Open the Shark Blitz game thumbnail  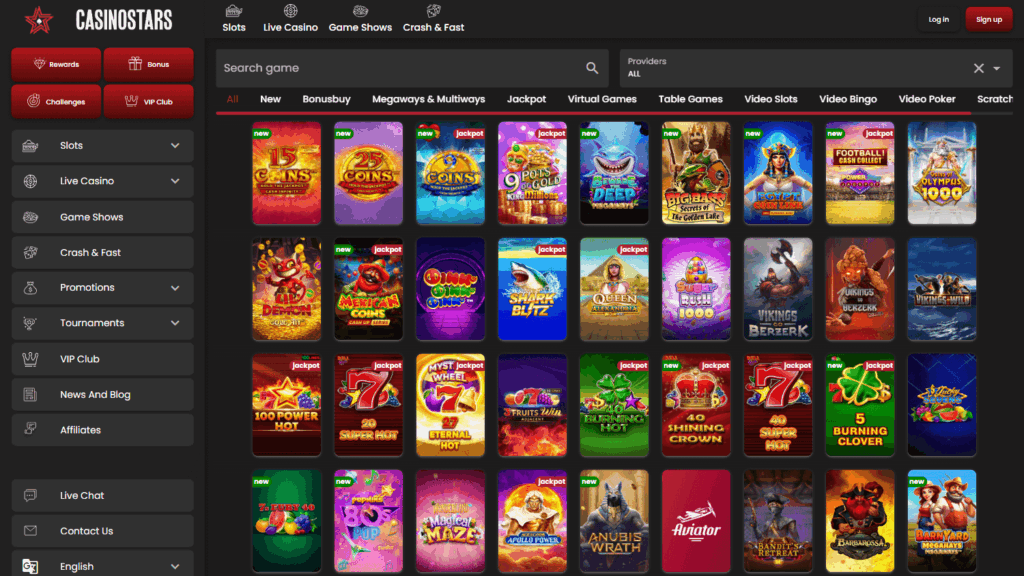(x=532, y=289)
